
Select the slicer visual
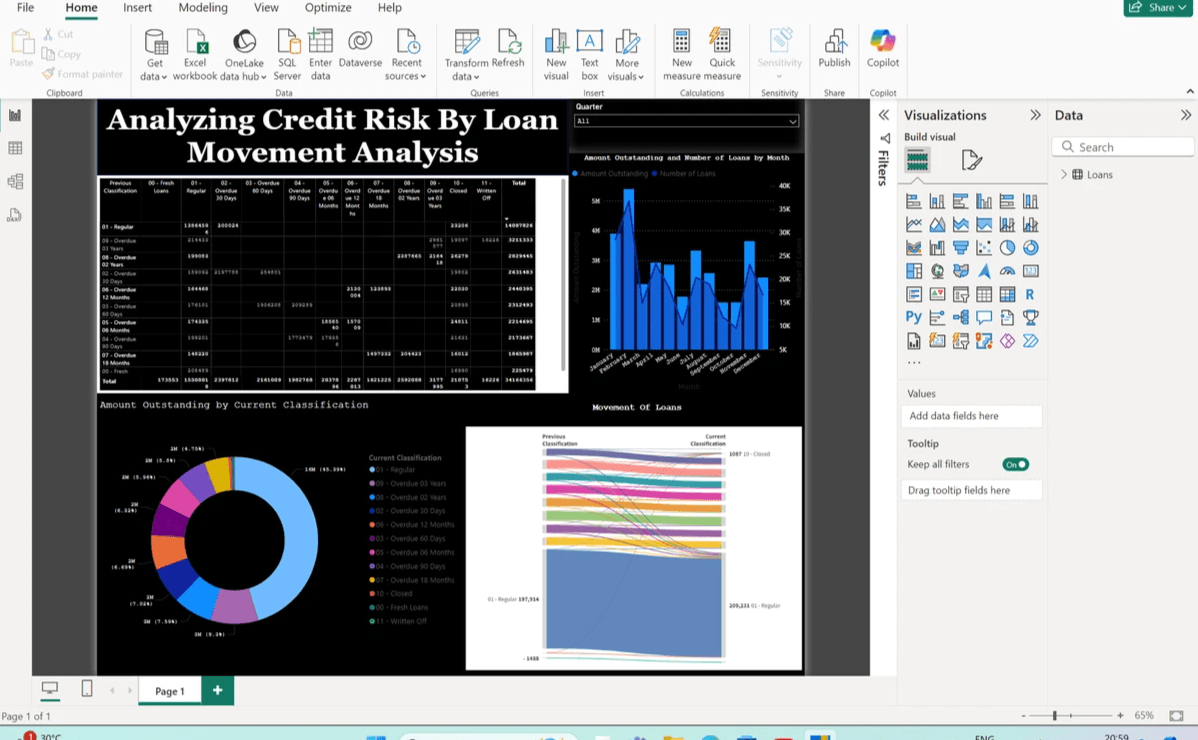pos(961,295)
